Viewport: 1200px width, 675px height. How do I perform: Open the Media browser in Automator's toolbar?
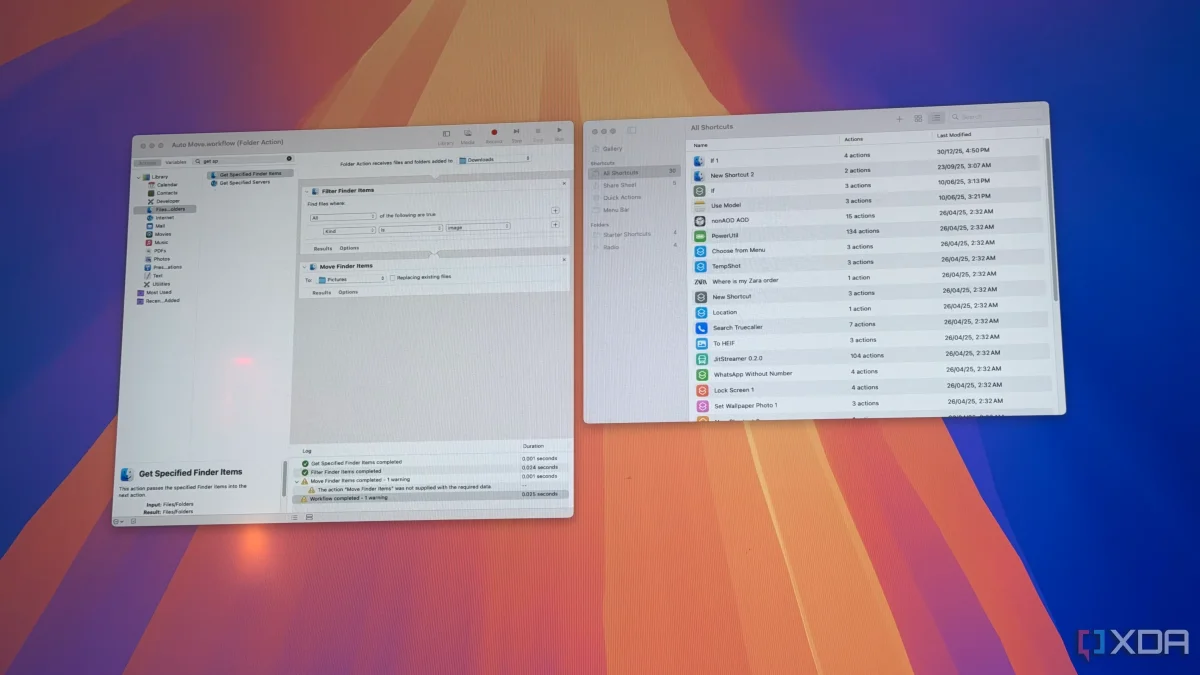tap(470, 132)
